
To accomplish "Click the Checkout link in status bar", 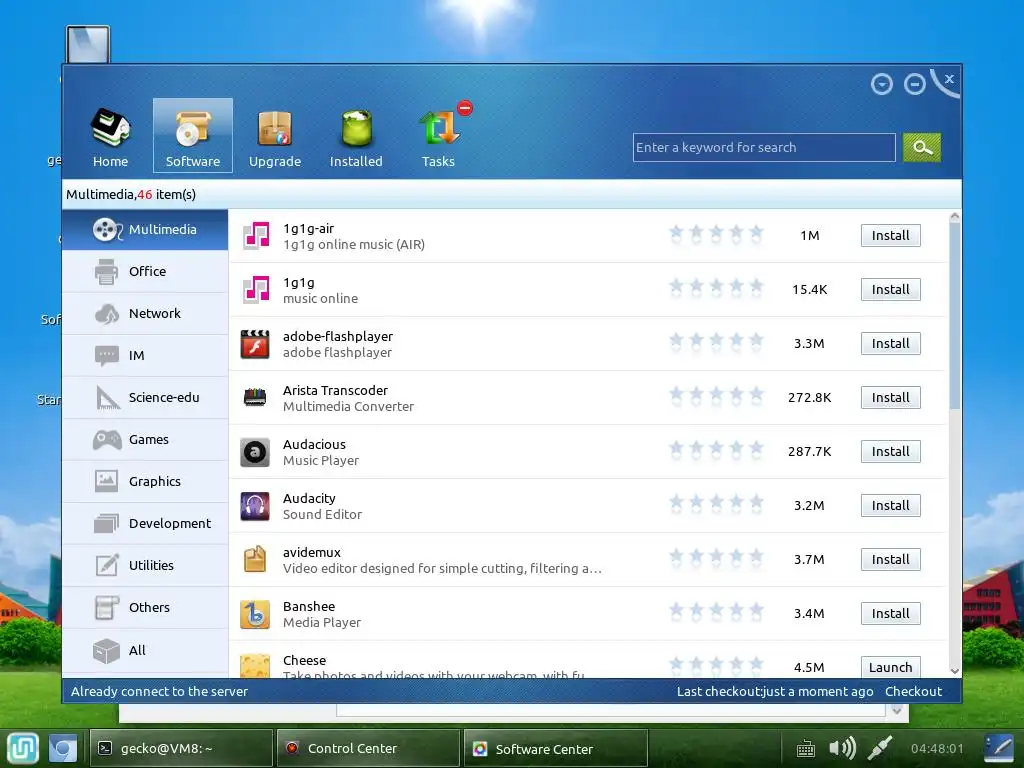I will 913,691.
